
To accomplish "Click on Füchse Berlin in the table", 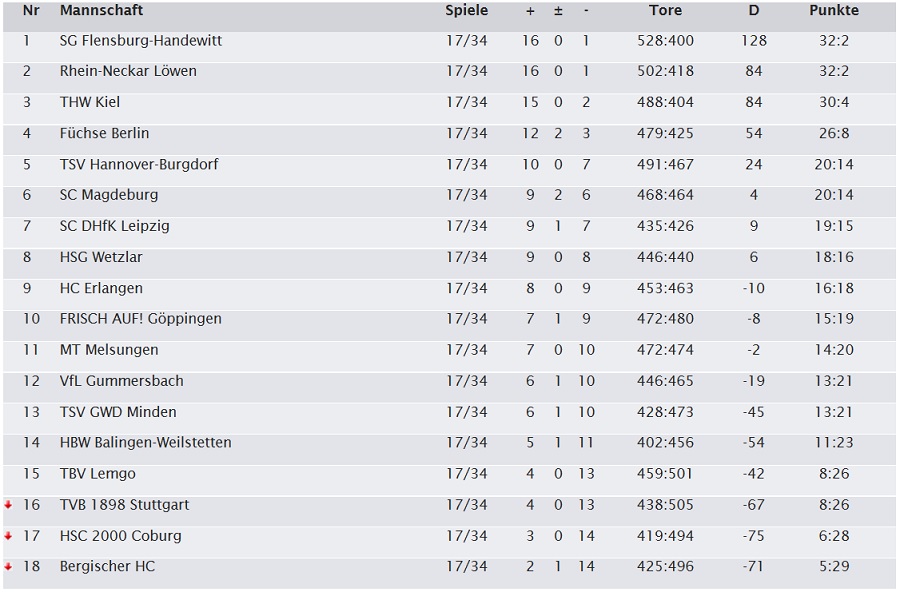I will pos(104,134).
